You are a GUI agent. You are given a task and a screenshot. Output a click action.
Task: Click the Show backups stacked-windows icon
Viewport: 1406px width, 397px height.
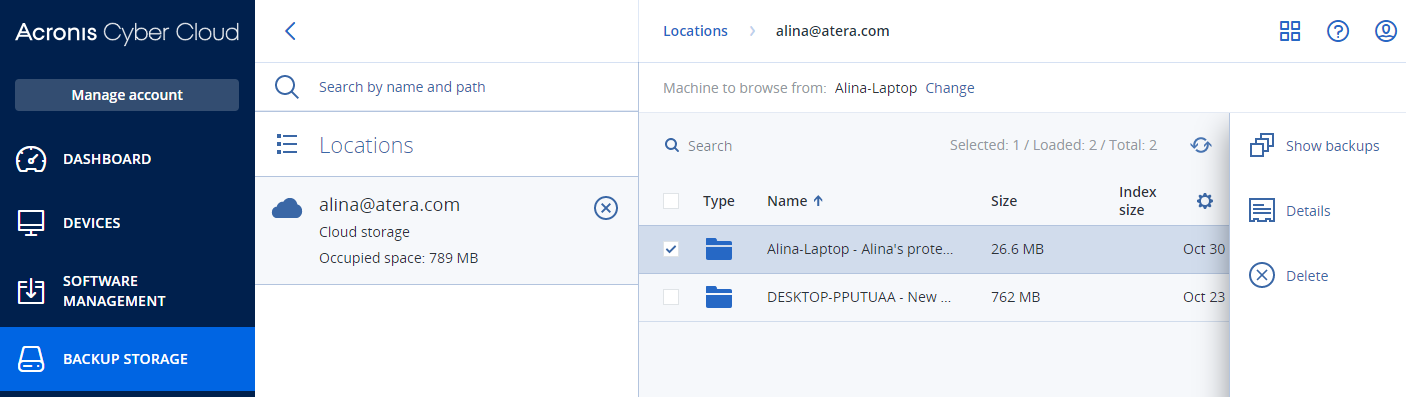pyautogui.click(x=1262, y=146)
